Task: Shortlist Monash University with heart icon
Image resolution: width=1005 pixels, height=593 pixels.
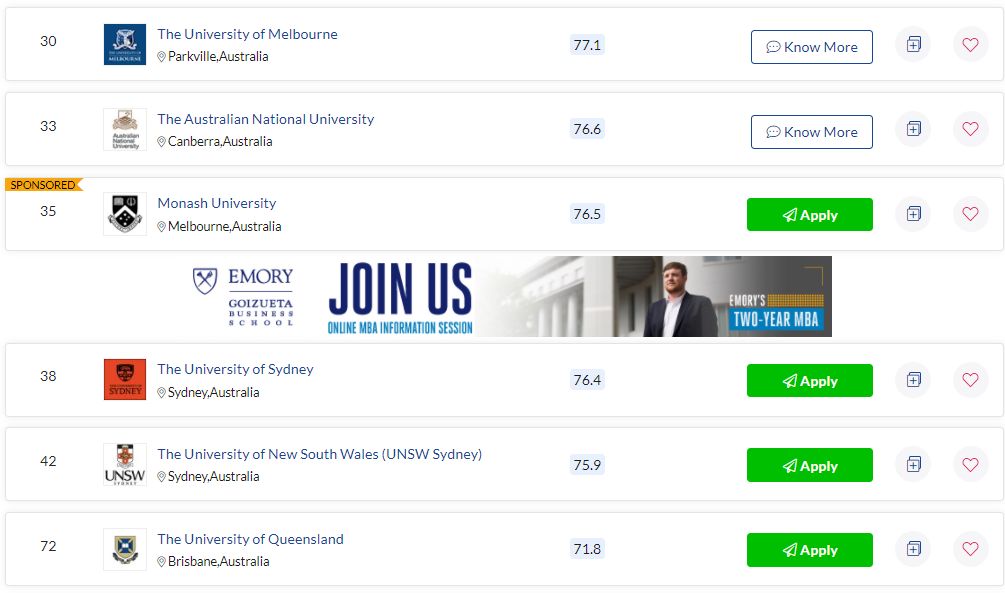Action: (970, 213)
